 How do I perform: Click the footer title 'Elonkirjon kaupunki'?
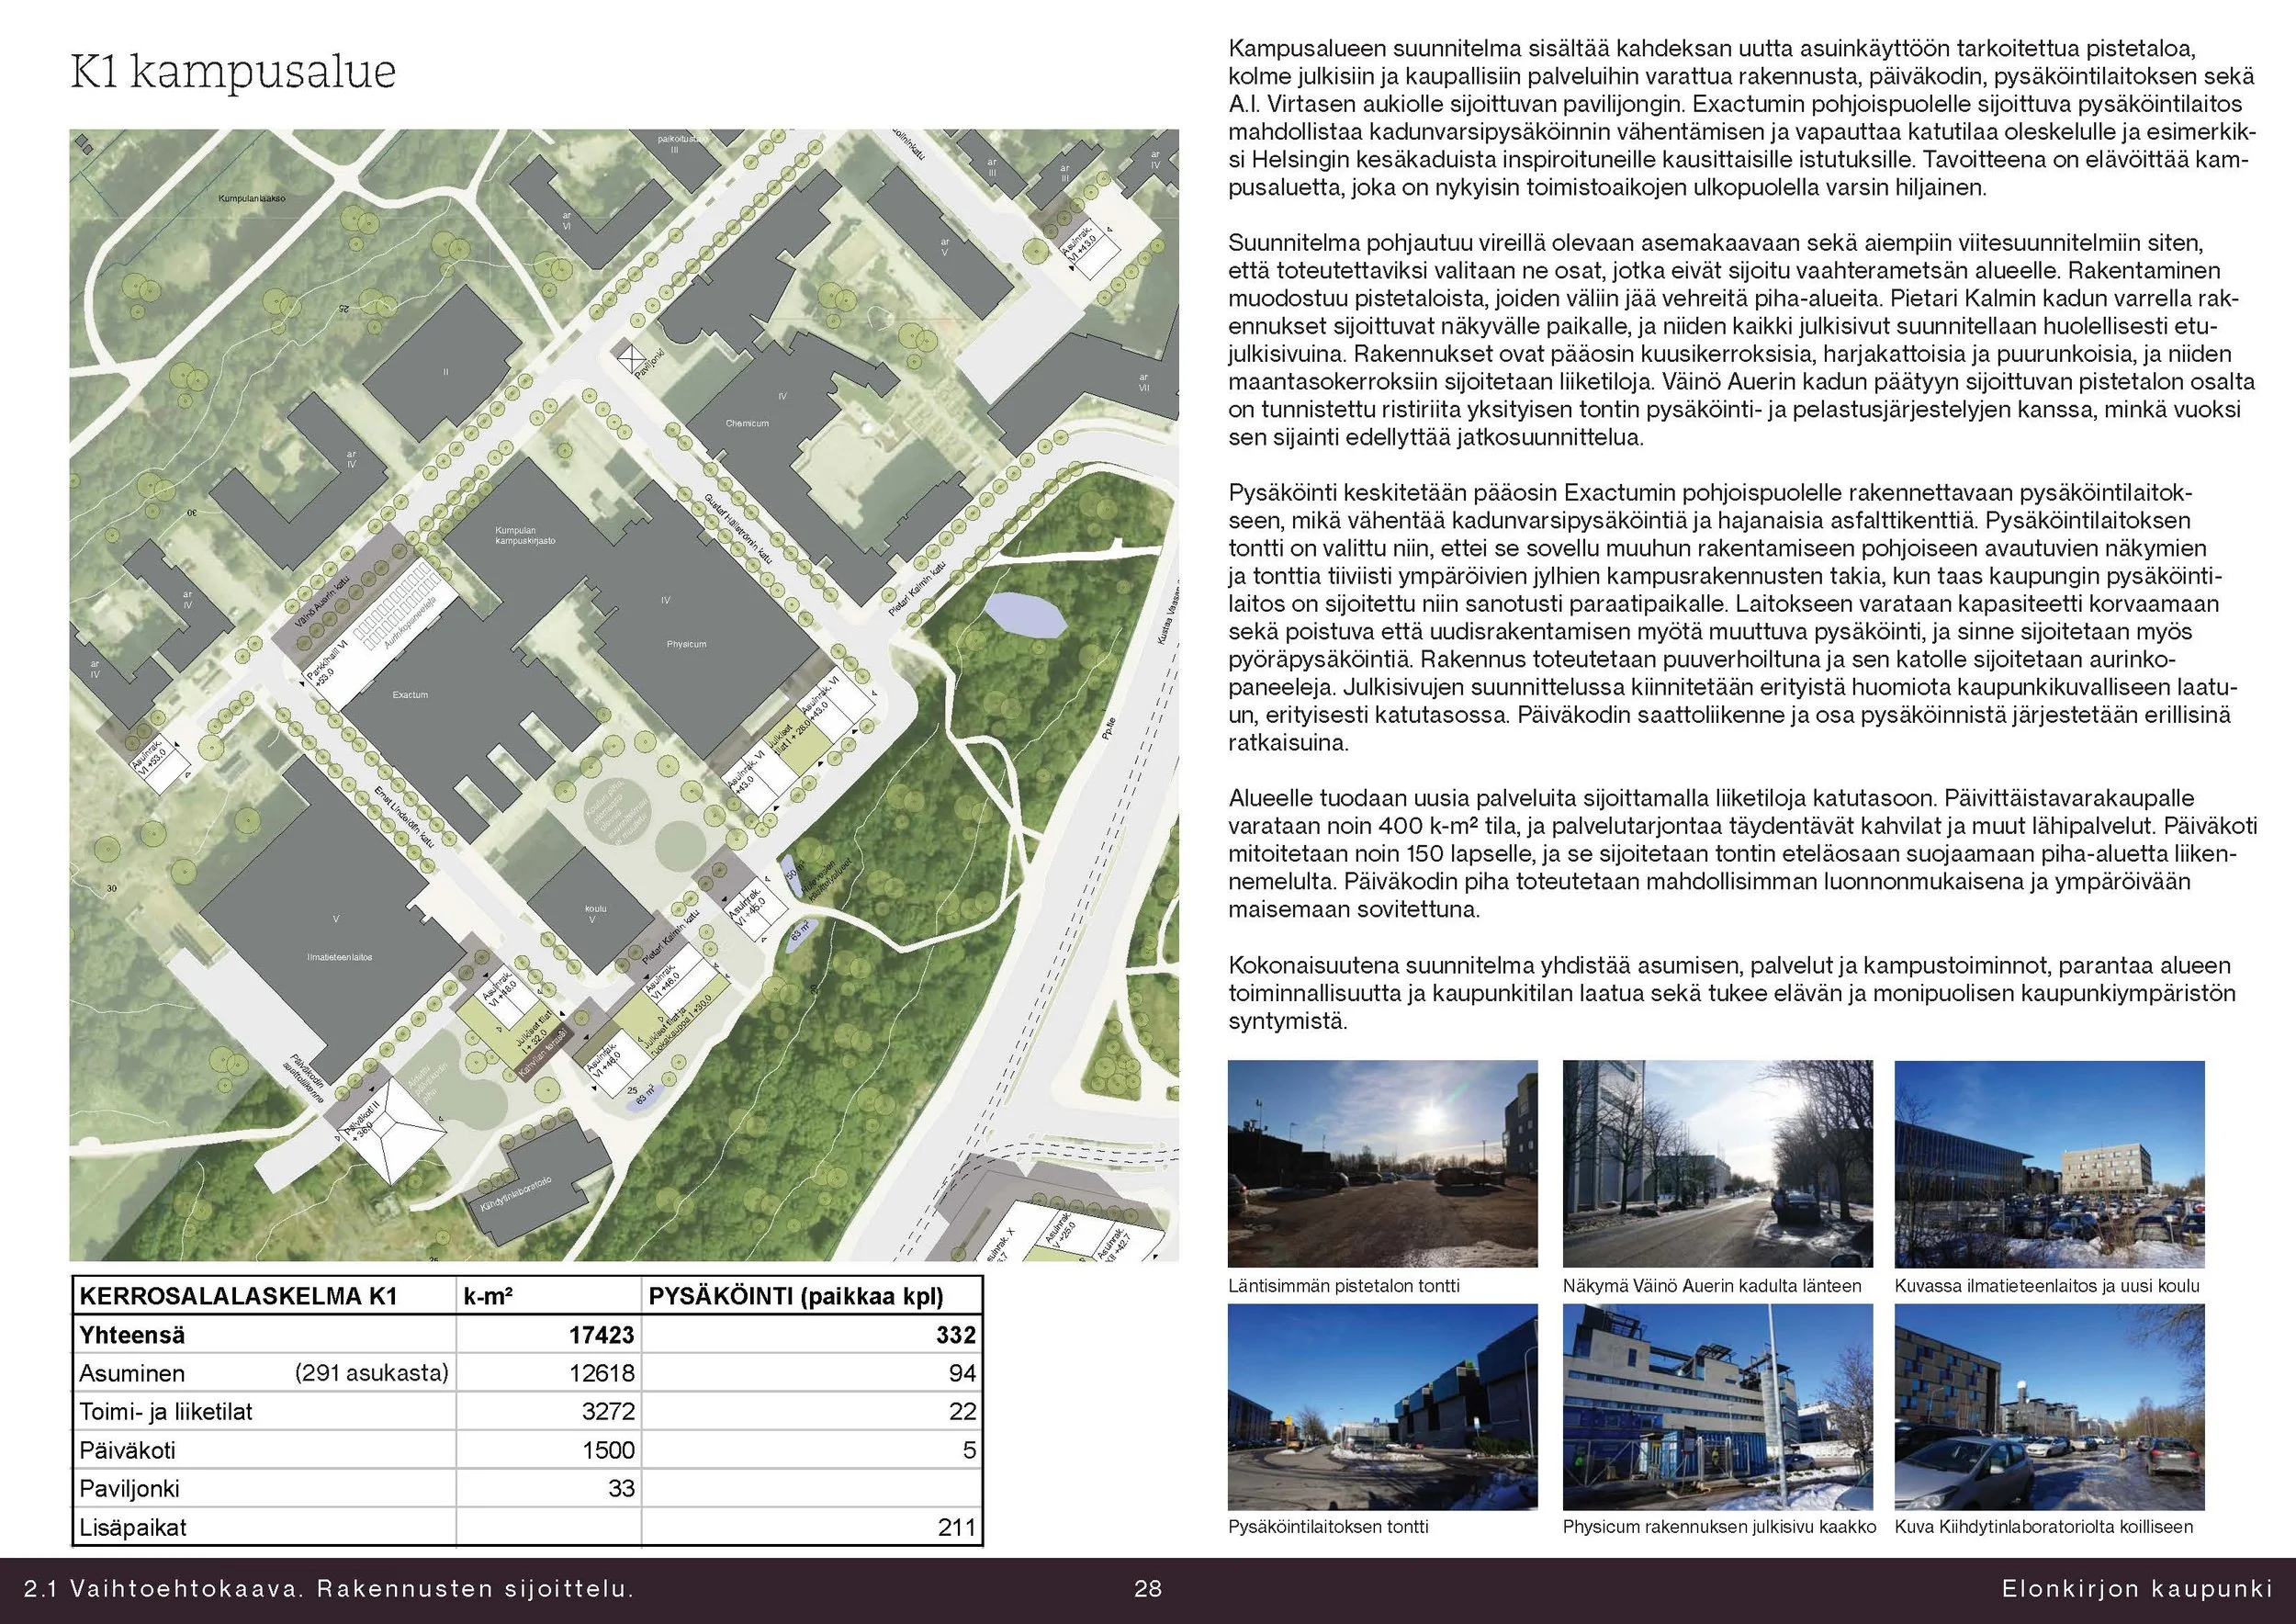coord(2137,1588)
